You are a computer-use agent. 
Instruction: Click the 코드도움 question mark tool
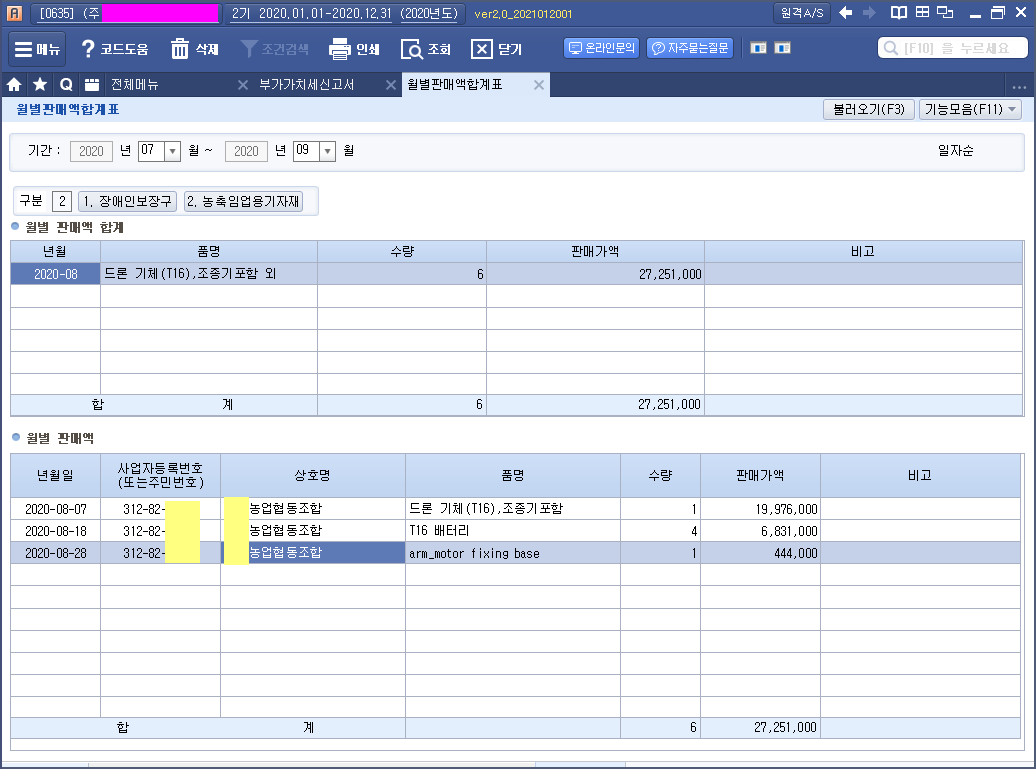[x=114, y=49]
